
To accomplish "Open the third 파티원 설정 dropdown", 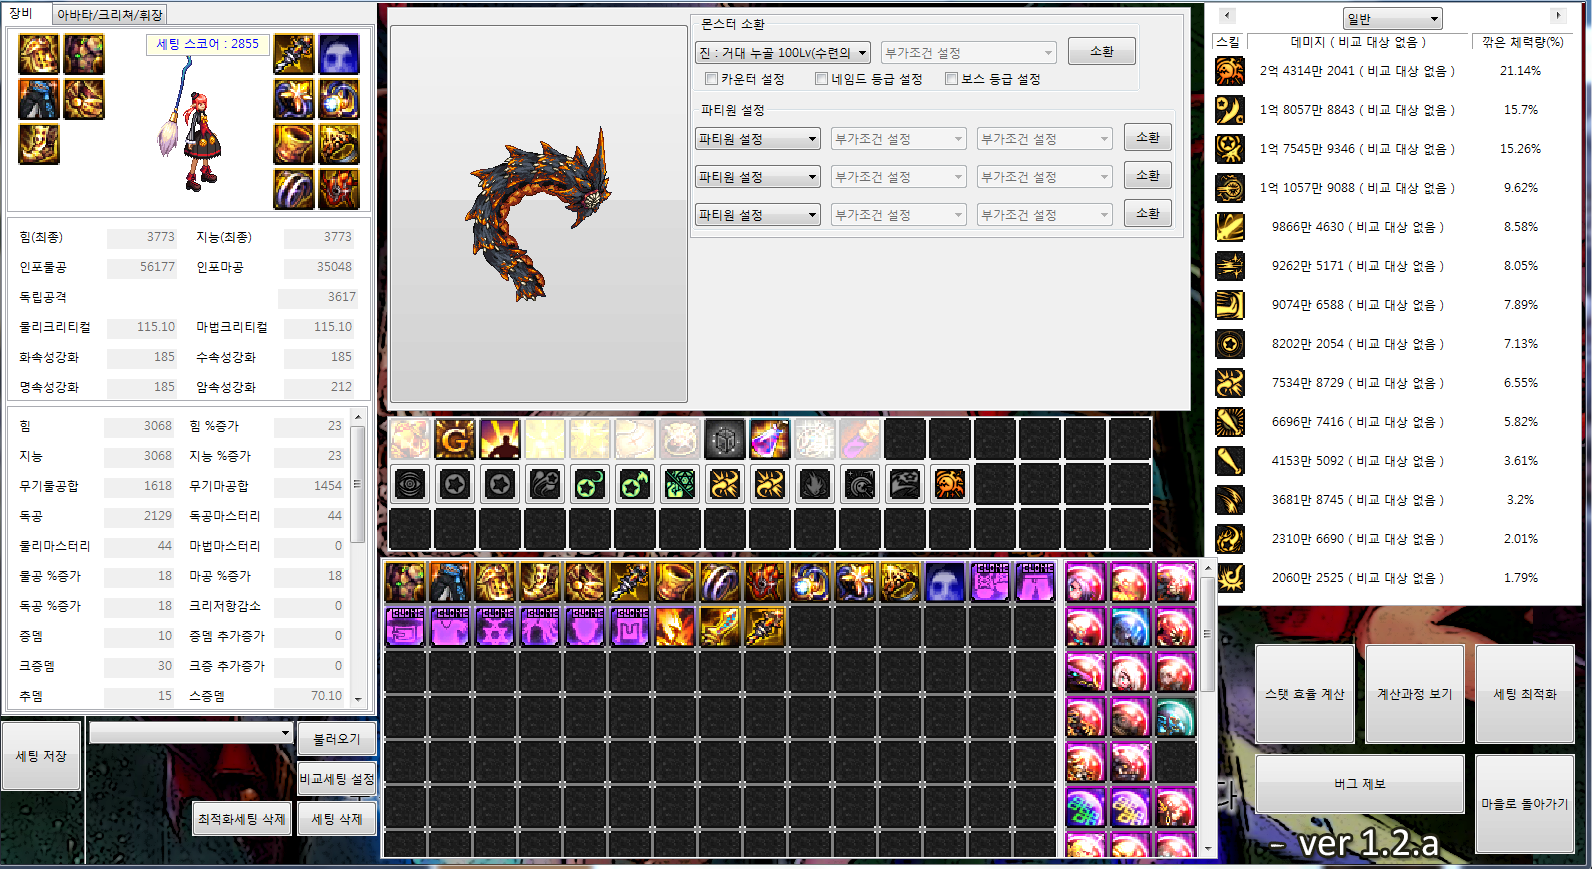I will point(758,215).
